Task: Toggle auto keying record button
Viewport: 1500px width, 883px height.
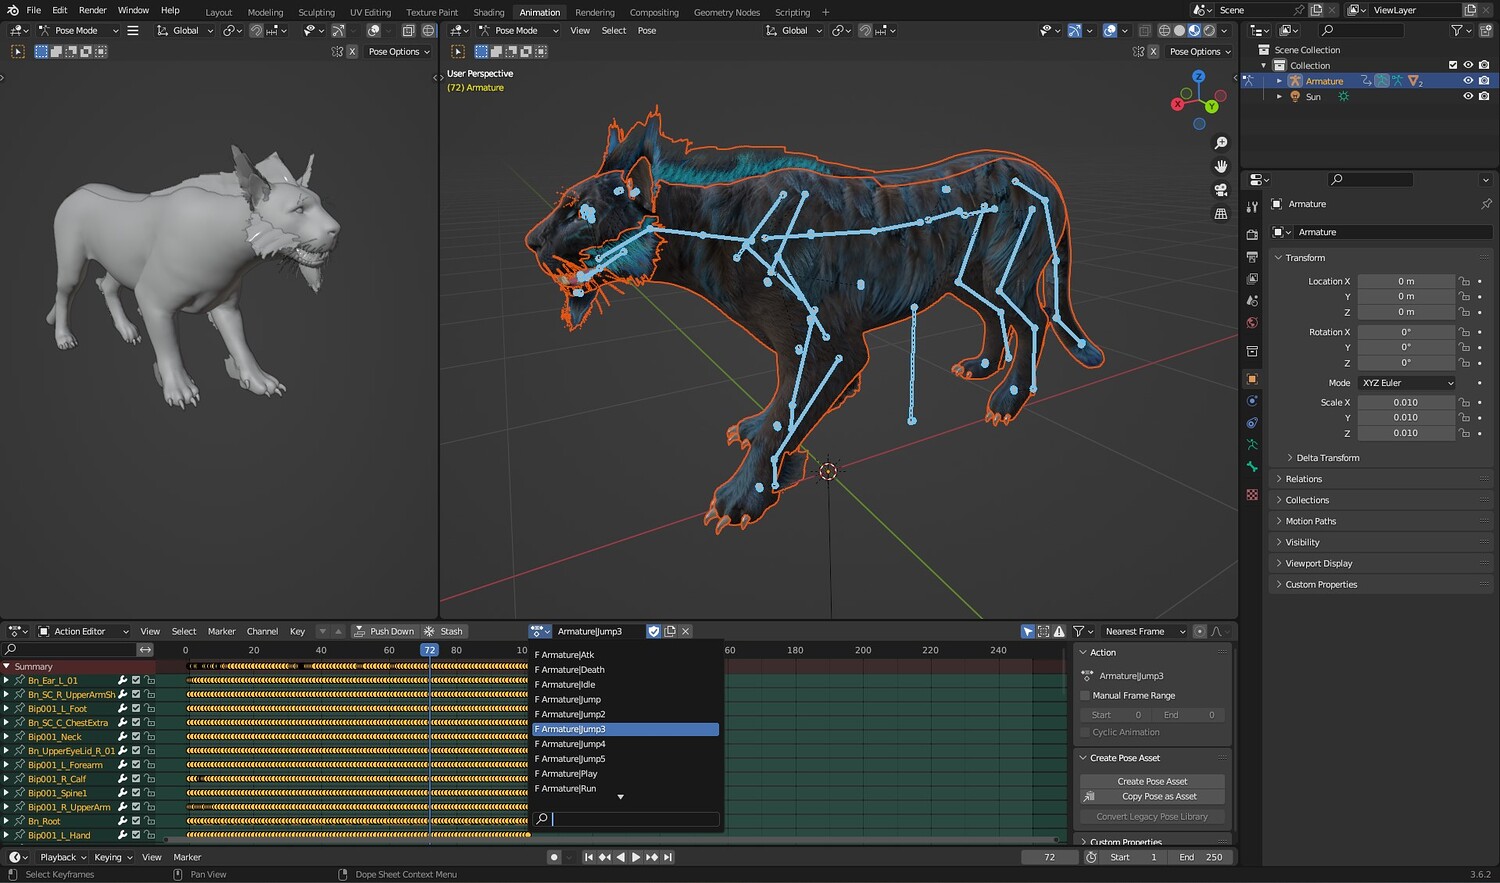Action: [554, 857]
